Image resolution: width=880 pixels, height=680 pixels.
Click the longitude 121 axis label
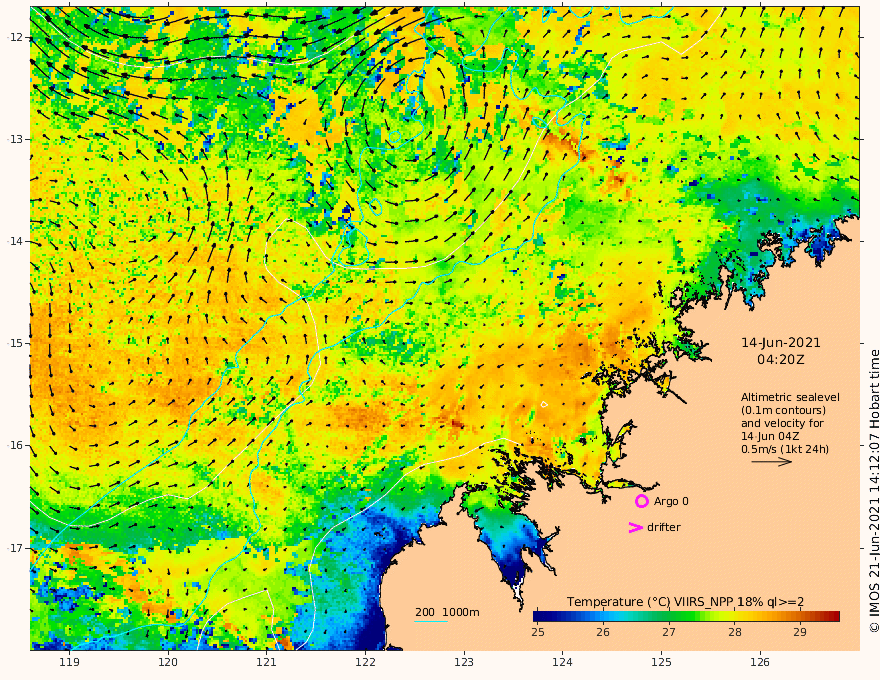pos(267,663)
